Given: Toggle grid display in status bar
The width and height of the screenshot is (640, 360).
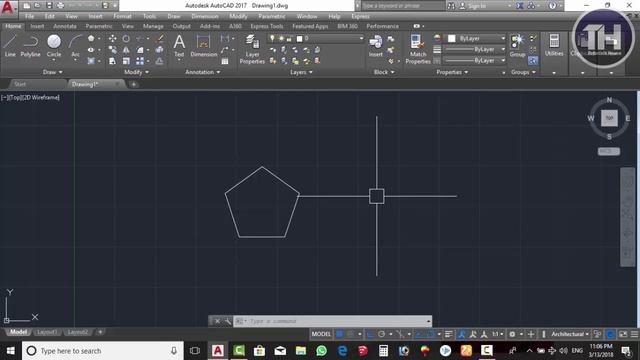Looking at the screenshot, I should (340, 334).
